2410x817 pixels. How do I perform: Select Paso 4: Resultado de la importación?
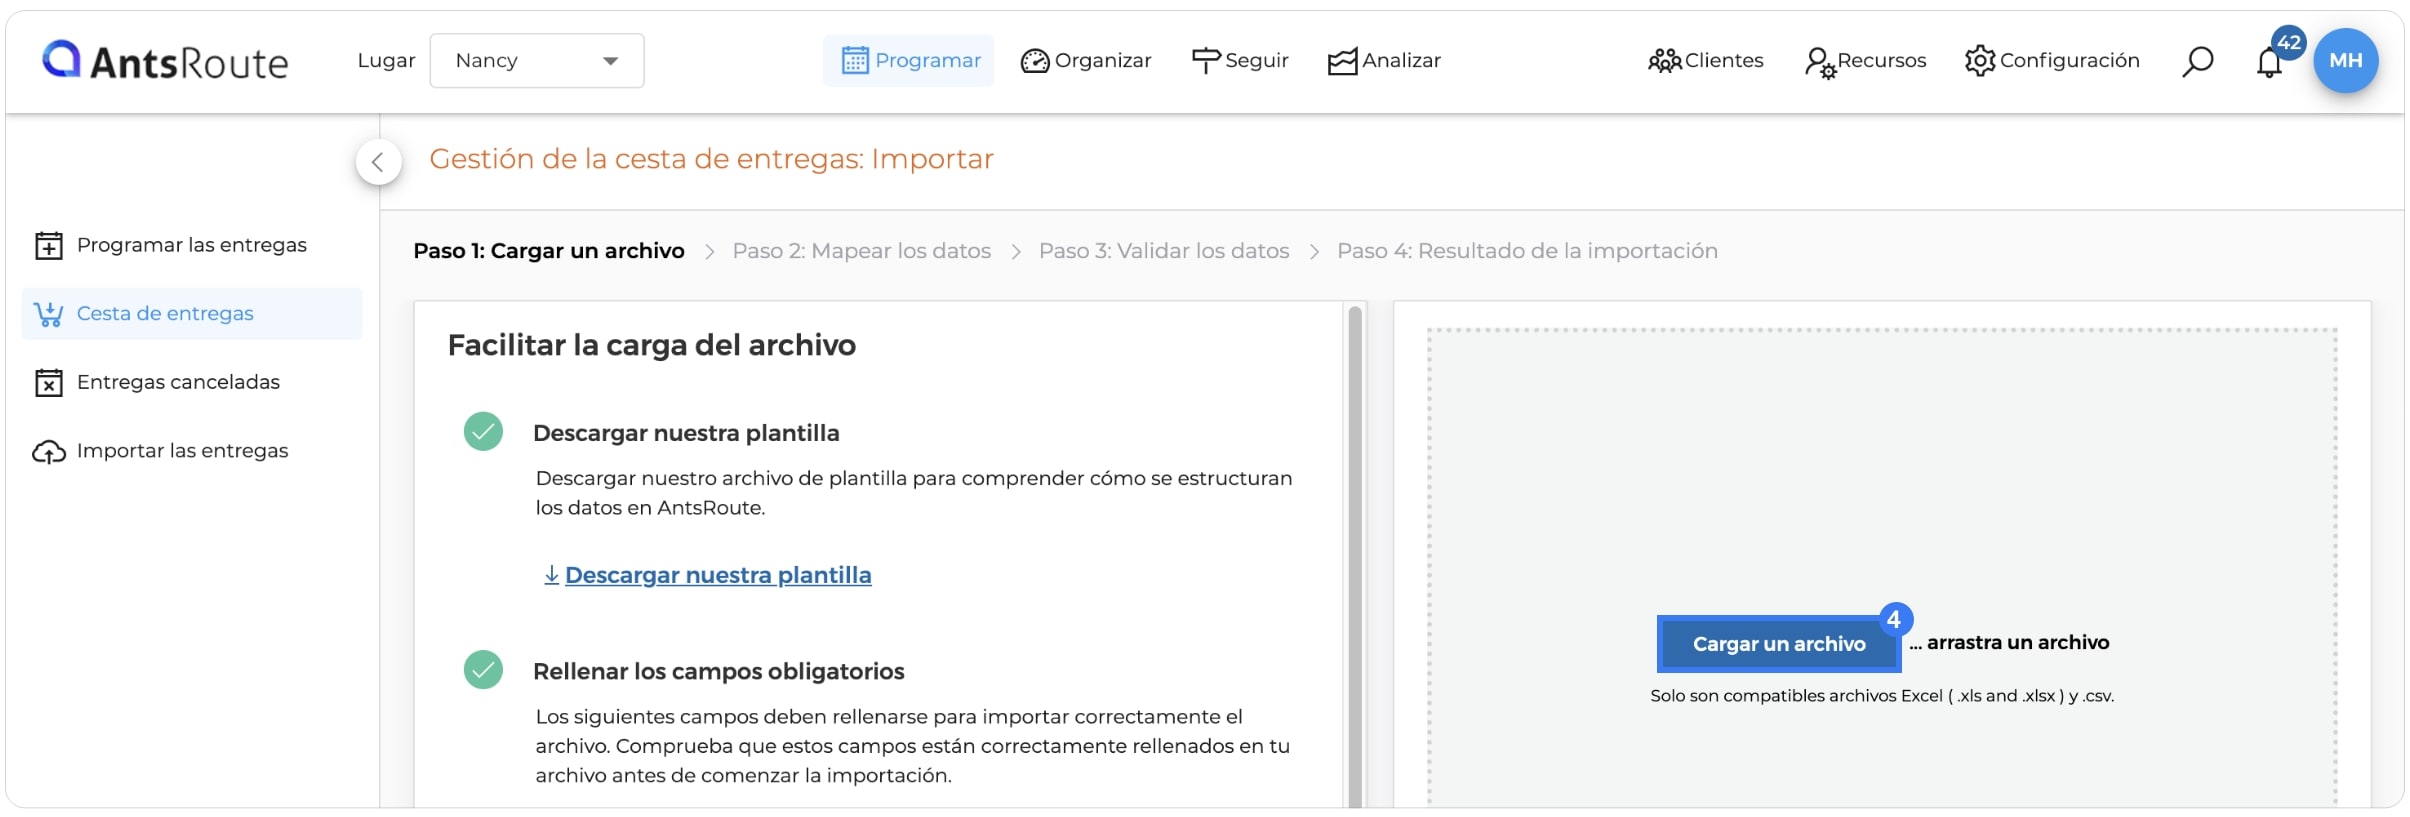[x=1528, y=251]
